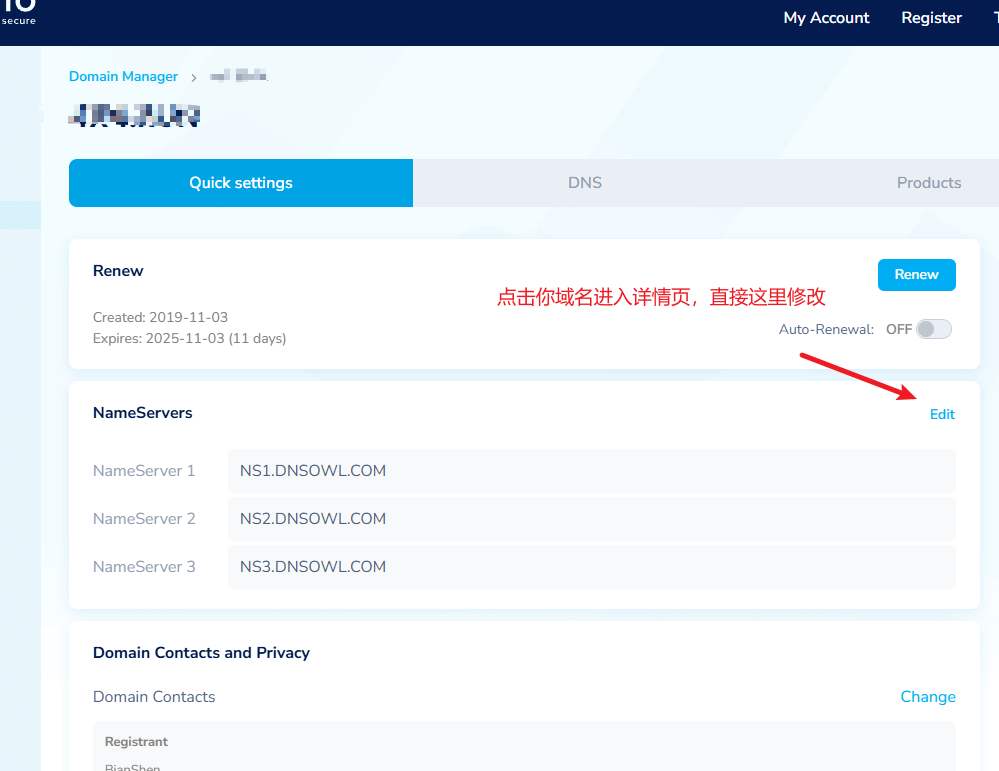Enable the Auto-Renewal toggle switch
Viewport: 999px width, 771px height.
pyautogui.click(x=933, y=329)
